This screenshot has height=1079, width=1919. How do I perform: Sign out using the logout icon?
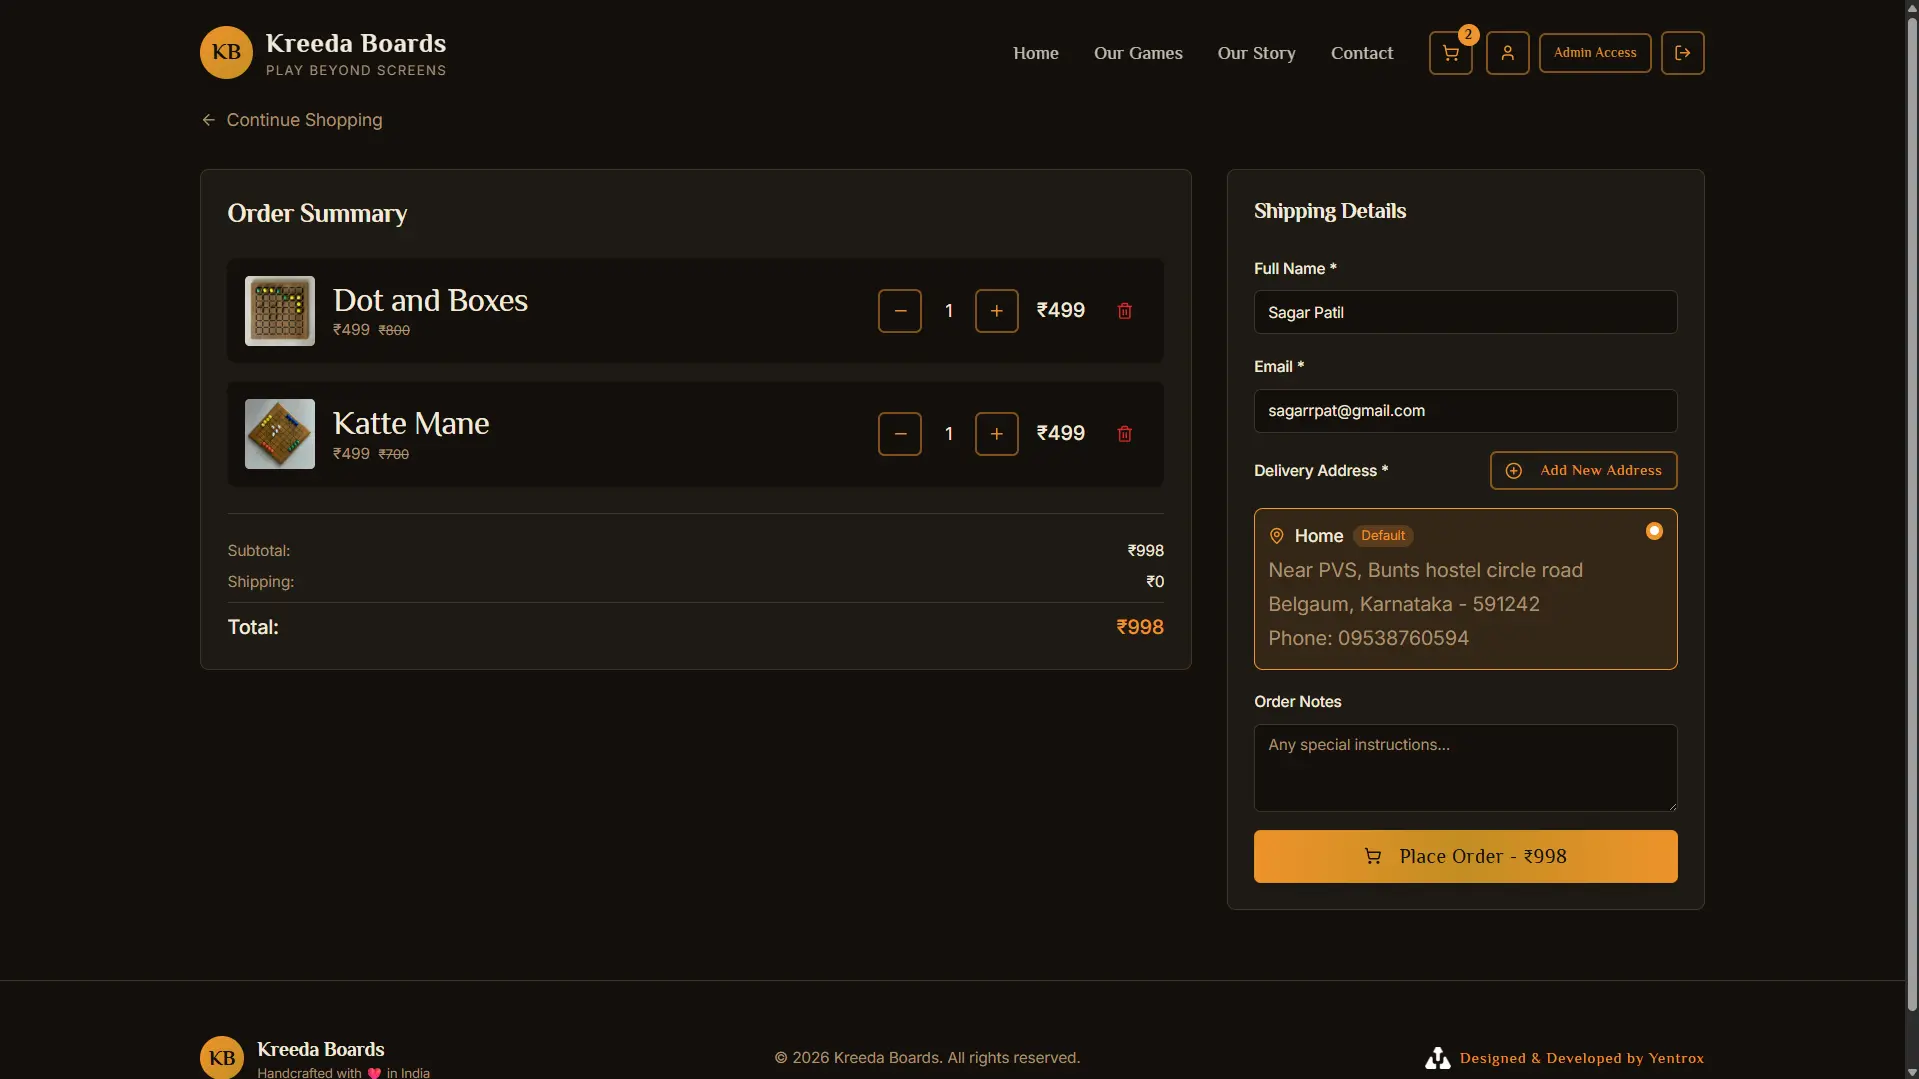[1683, 53]
